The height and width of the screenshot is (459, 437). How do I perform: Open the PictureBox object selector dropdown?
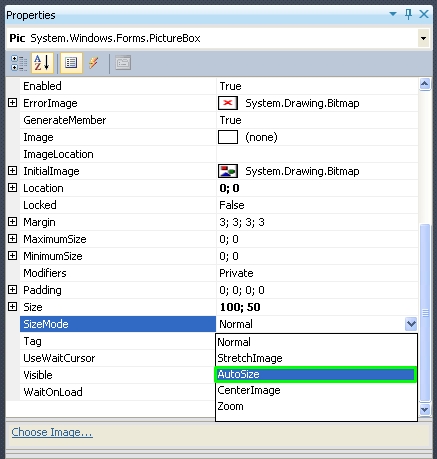pos(423,38)
